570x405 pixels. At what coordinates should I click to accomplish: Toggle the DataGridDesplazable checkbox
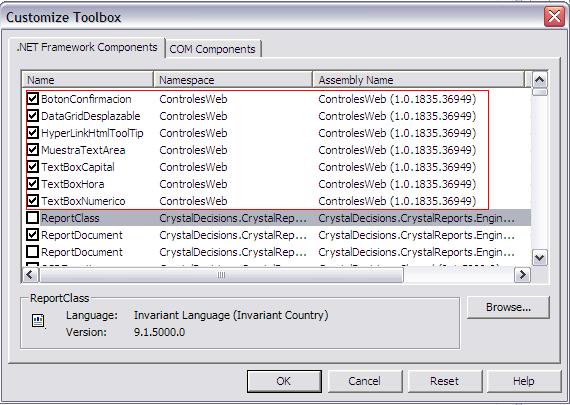33,116
